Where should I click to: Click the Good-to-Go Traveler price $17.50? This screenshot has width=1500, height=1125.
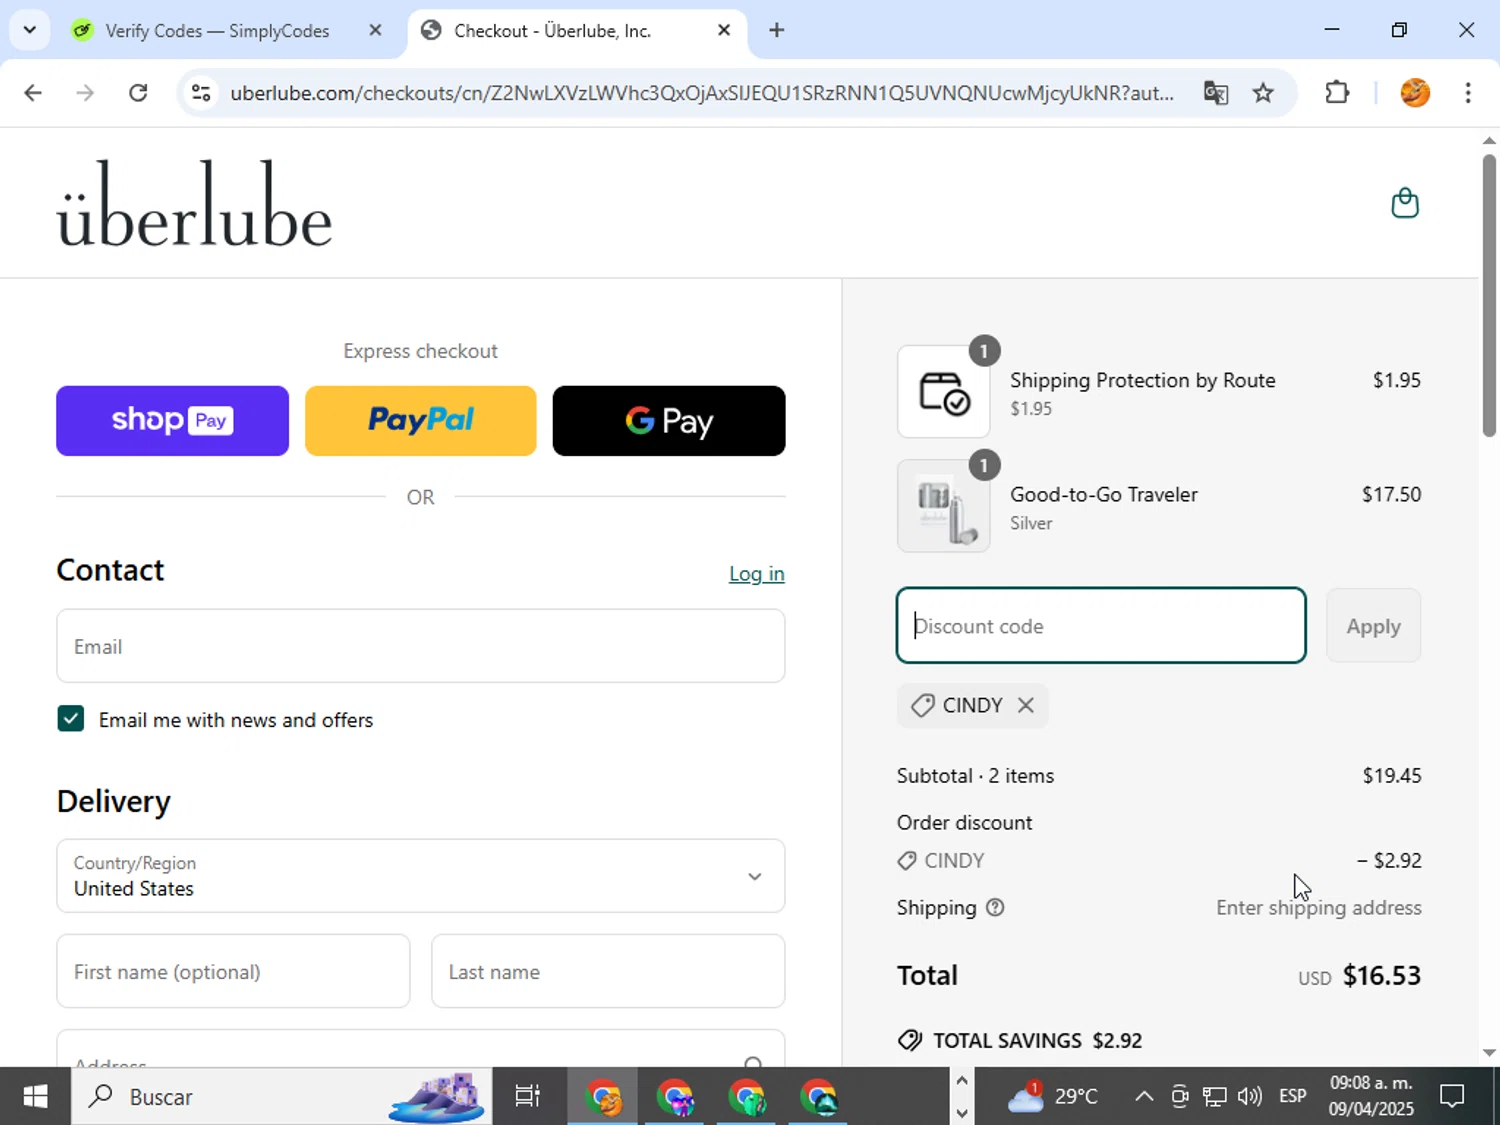(1391, 494)
